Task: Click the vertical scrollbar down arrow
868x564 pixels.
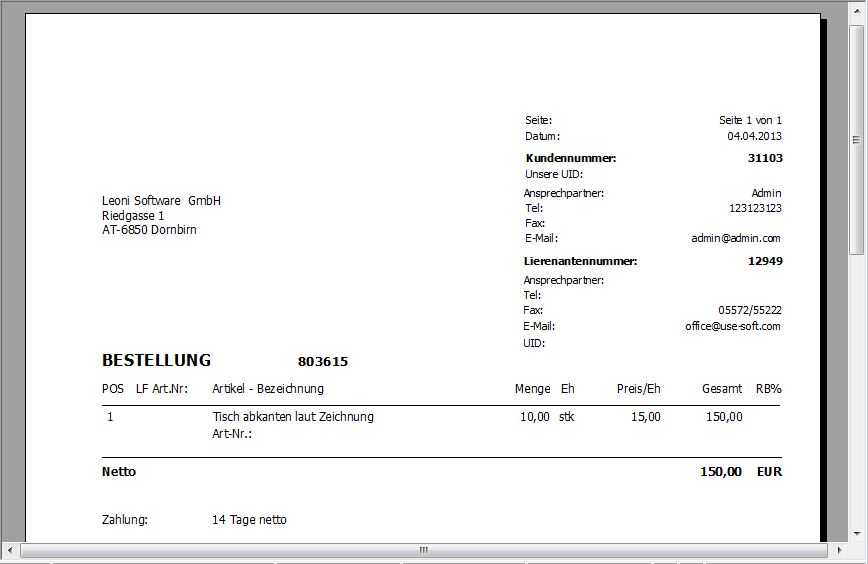Action: pos(857,535)
